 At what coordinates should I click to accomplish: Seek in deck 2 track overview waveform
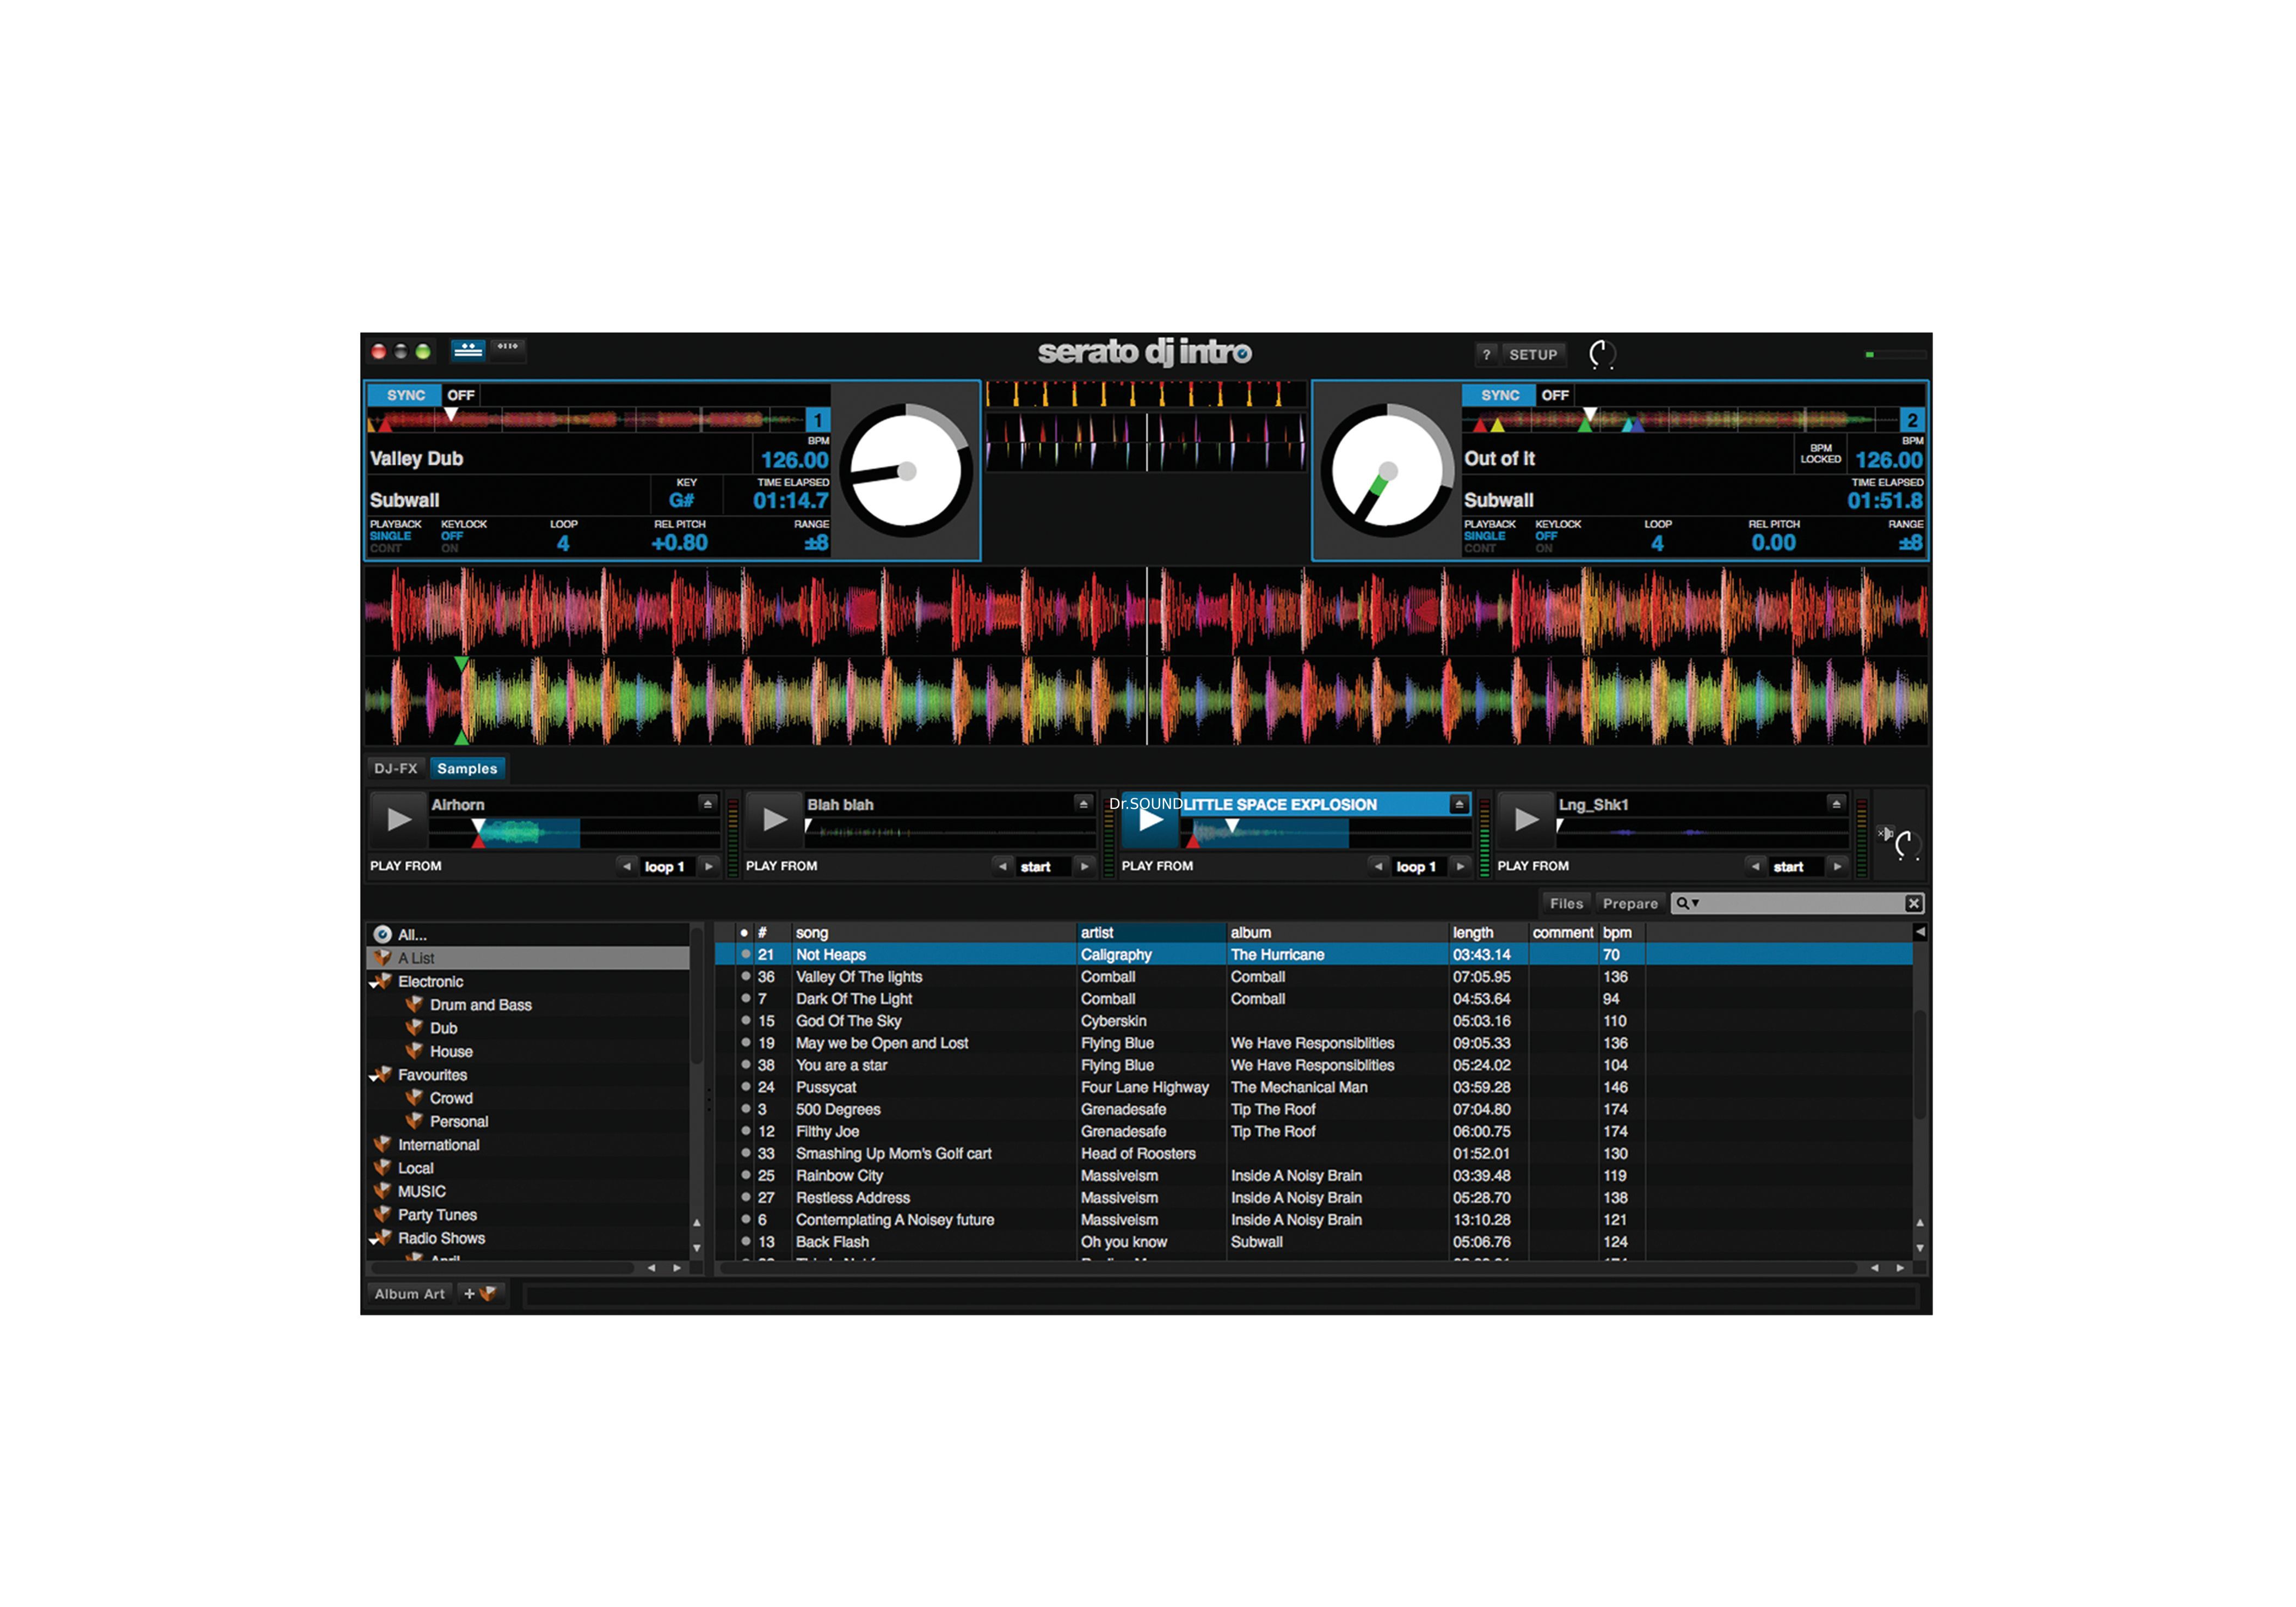click(1680, 419)
